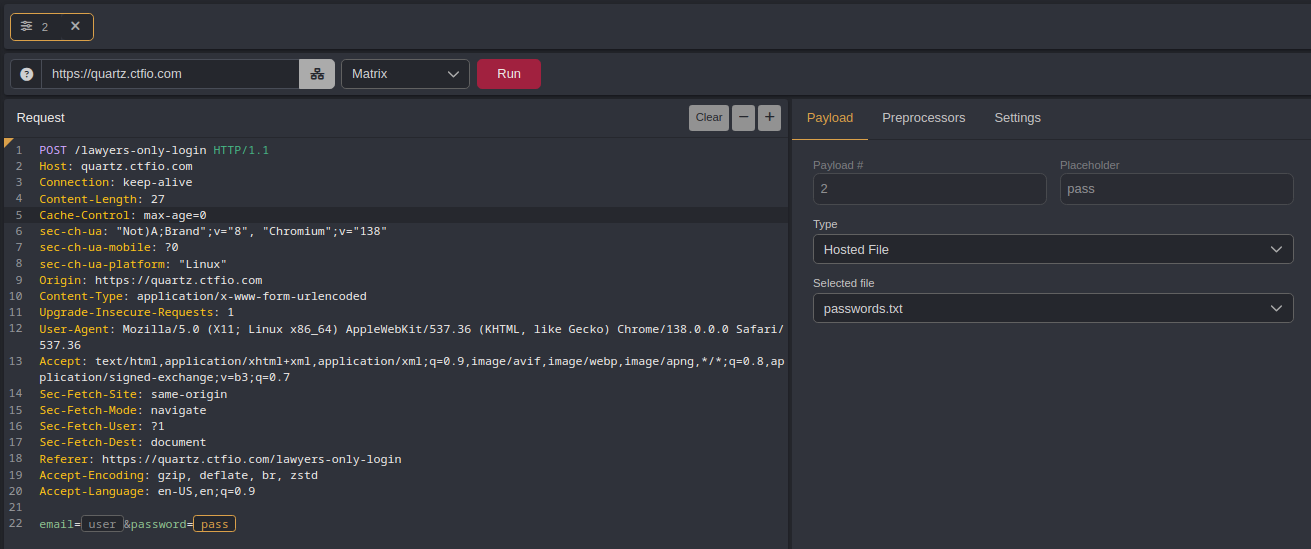Click the Cache-Control header line in editor

(122, 215)
